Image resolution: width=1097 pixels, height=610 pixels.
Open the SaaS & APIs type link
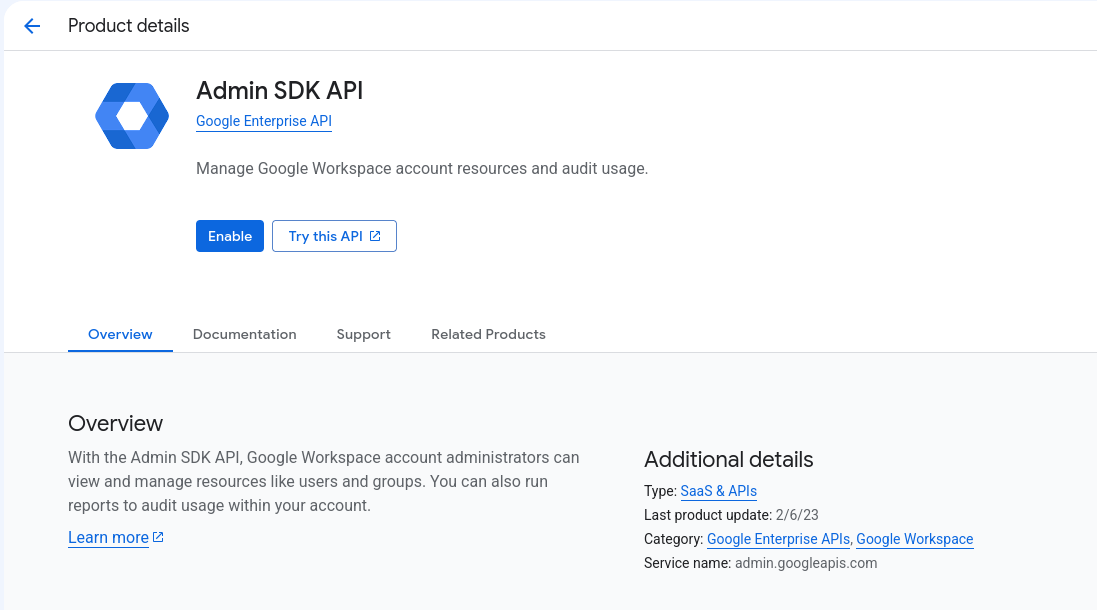[719, 491]
